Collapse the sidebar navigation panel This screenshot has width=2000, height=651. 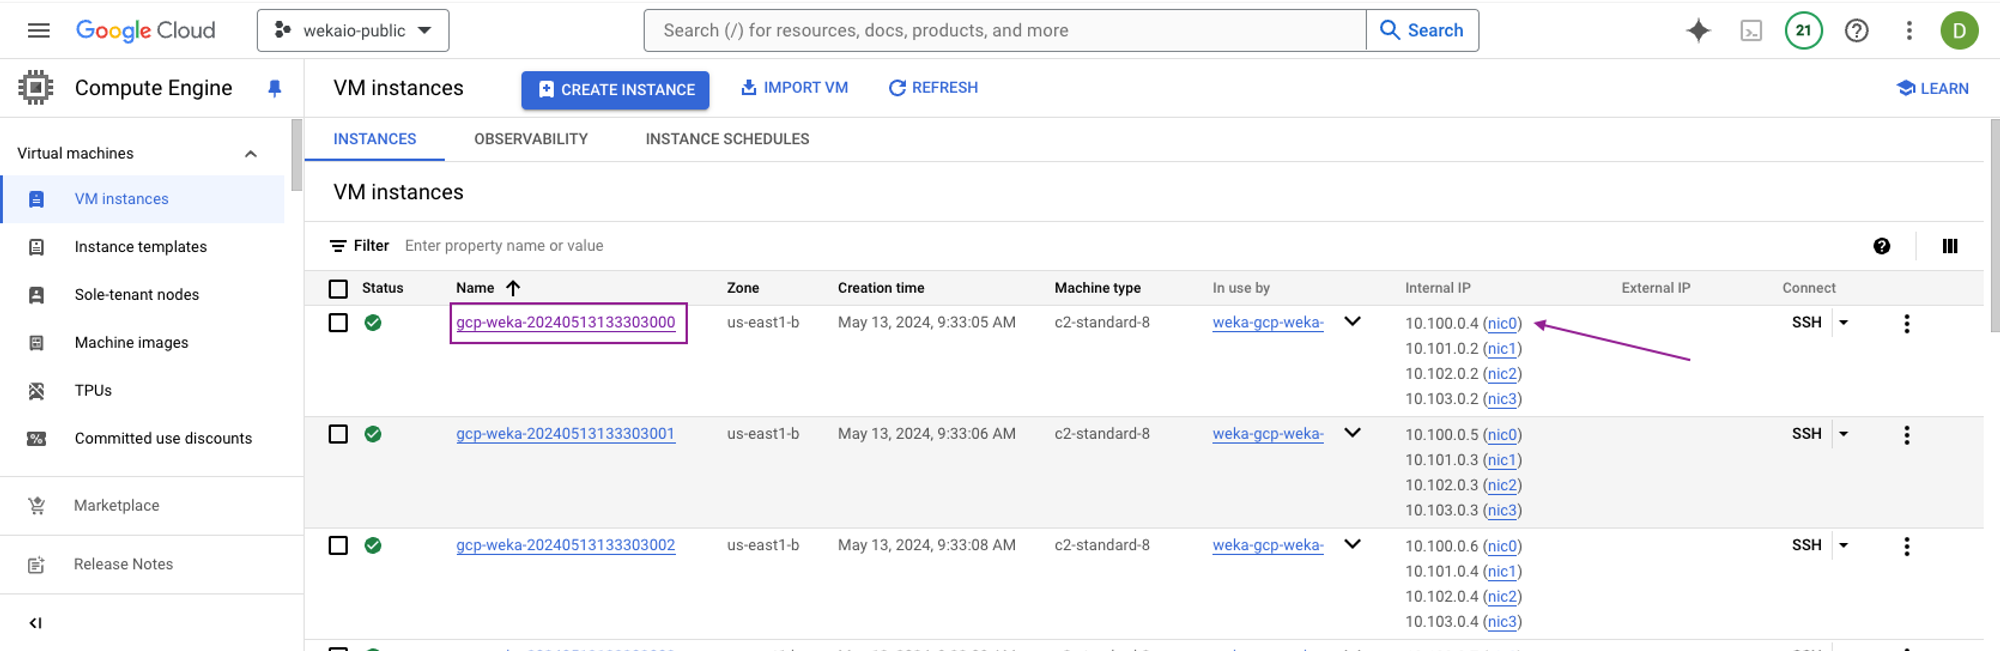click(x=36, y=623)
